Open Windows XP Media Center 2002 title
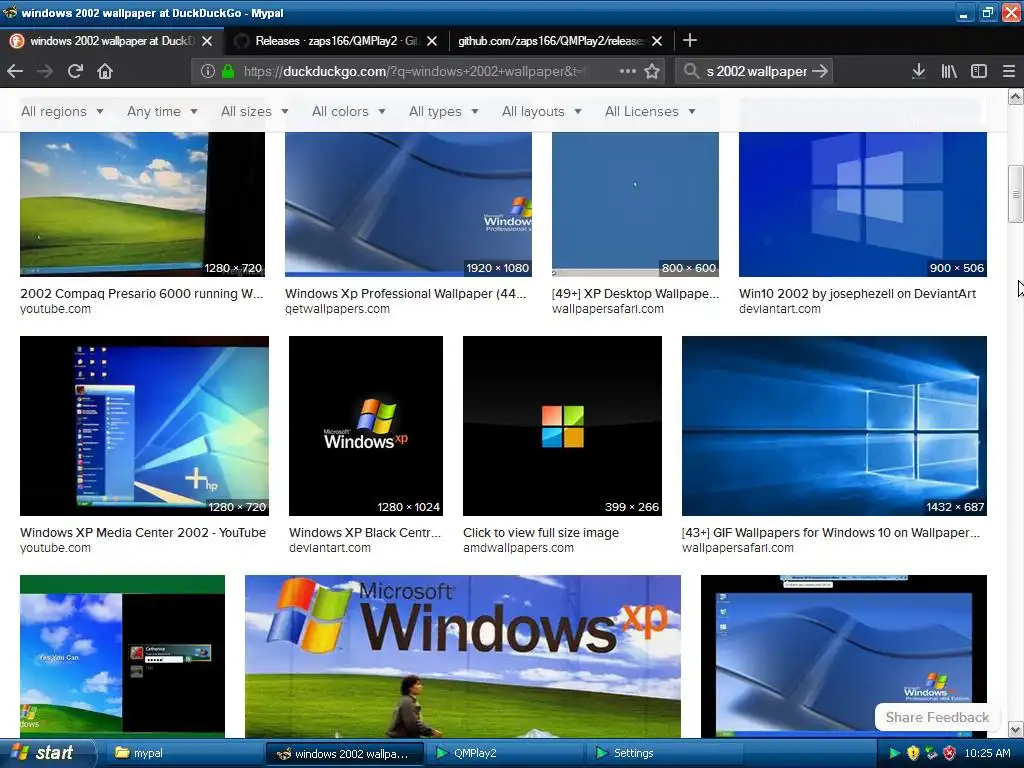 pyautogui.click(x=143, y=533)
